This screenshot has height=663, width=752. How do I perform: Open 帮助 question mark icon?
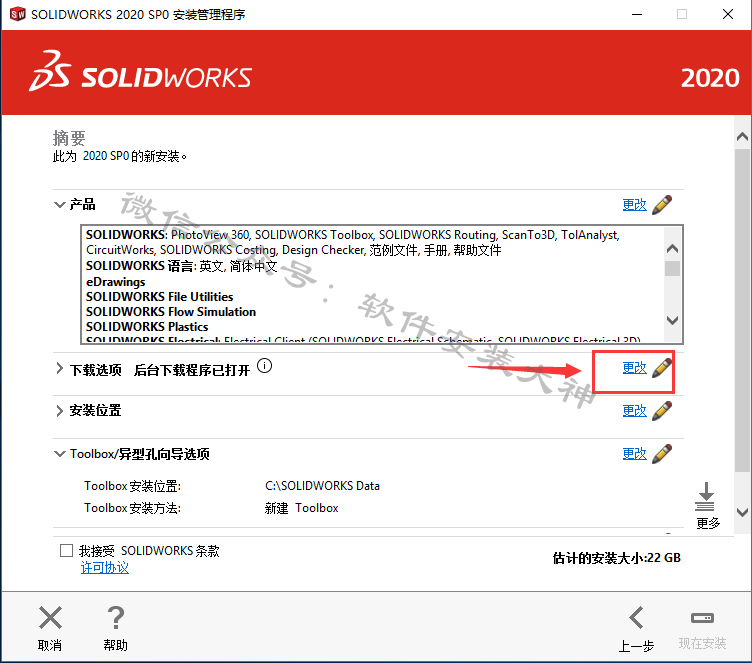(x=116, y=617)
